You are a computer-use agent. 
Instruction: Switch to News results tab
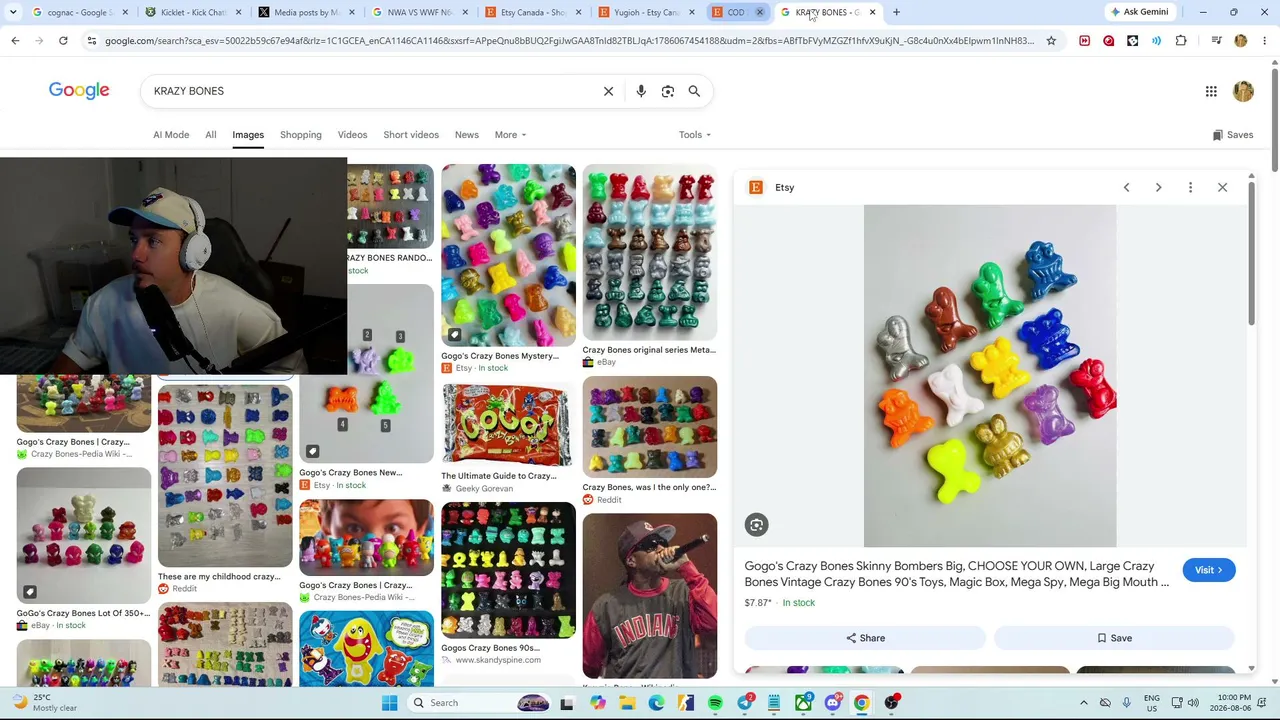tap(467, 135)
